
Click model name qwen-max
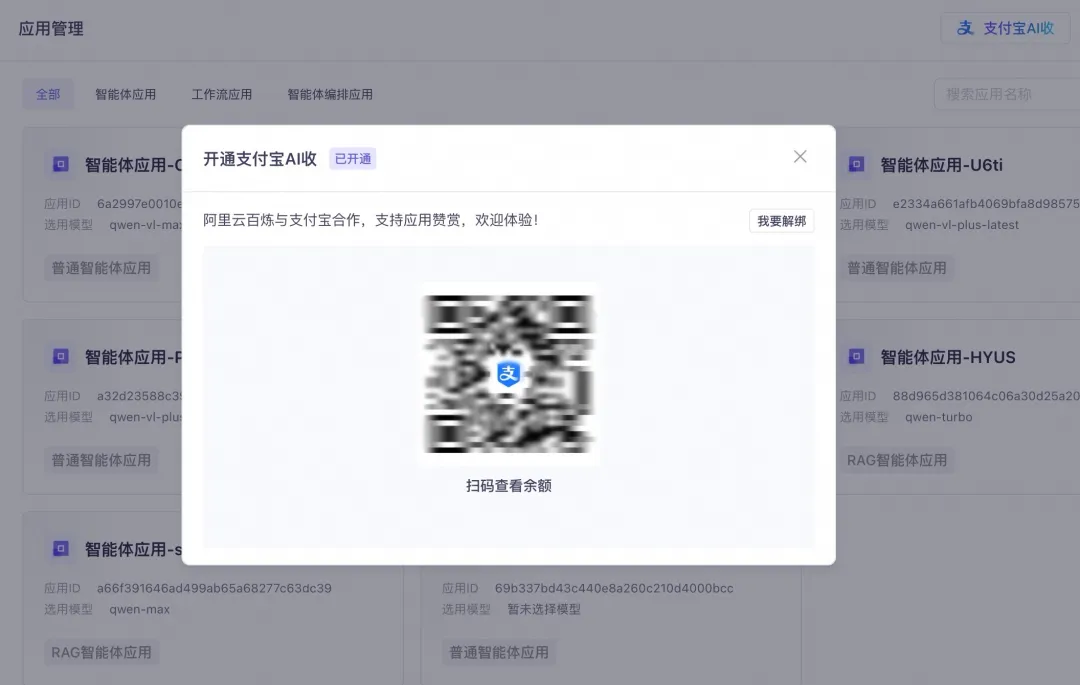click(x=139, y=609)
